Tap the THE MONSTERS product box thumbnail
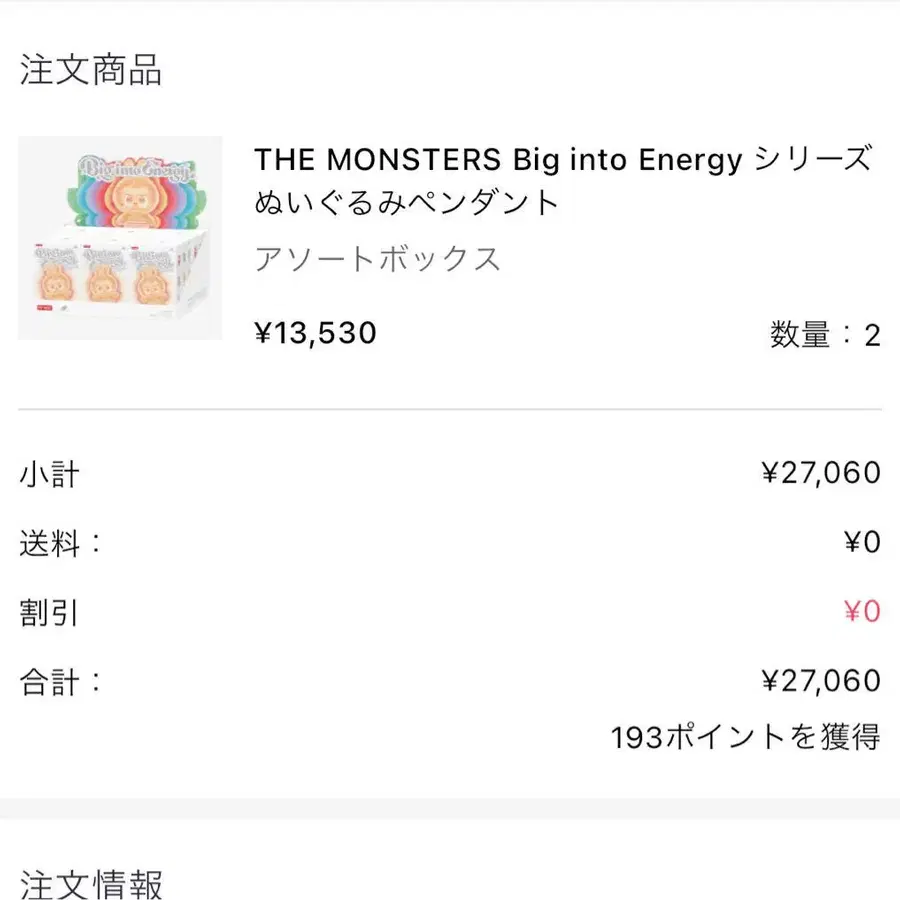 [120, 238]
